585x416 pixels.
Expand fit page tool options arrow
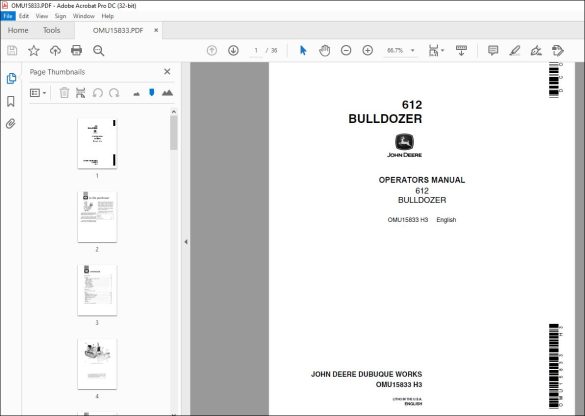coord(442,50)
